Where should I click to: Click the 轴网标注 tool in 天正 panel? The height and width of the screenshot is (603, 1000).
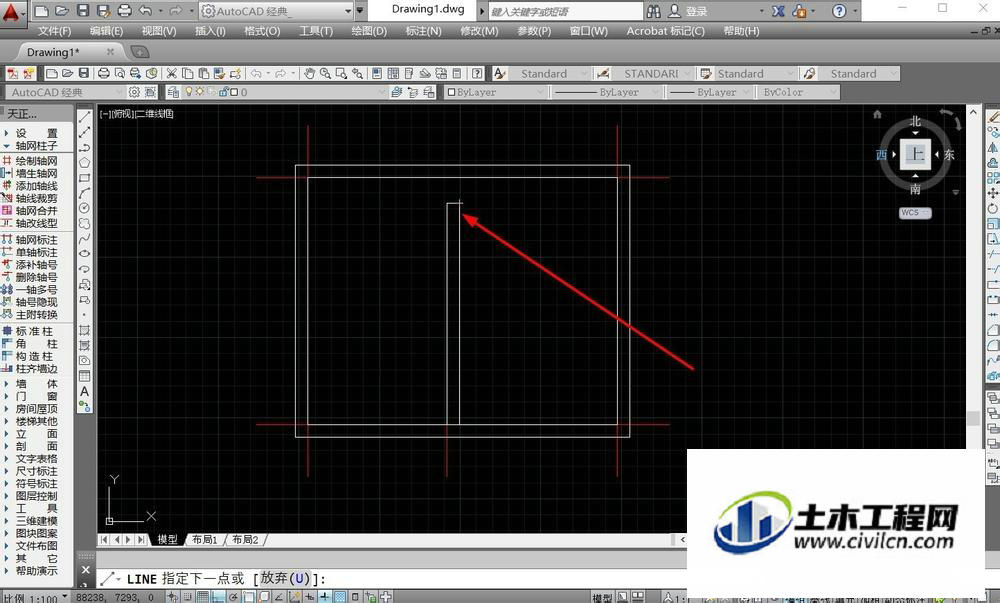pyautogui.click(x=30, y=240)
